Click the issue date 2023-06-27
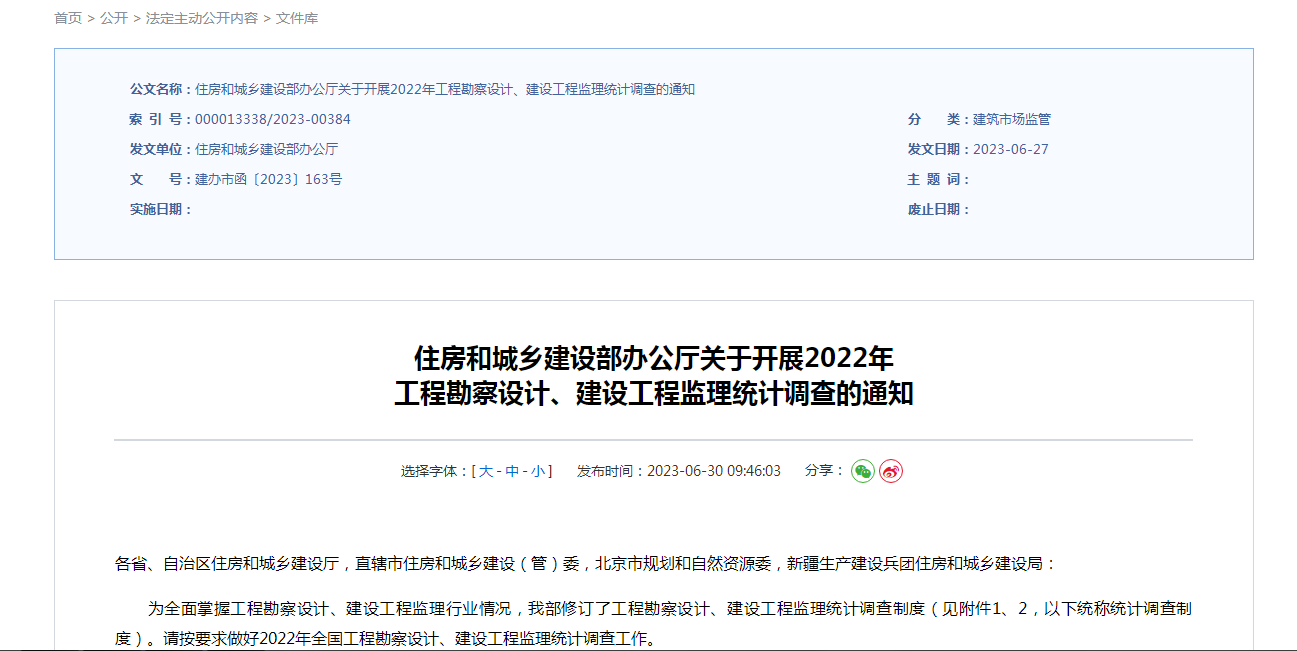This screenshot has width=1297, height=651. [1011, 149]
